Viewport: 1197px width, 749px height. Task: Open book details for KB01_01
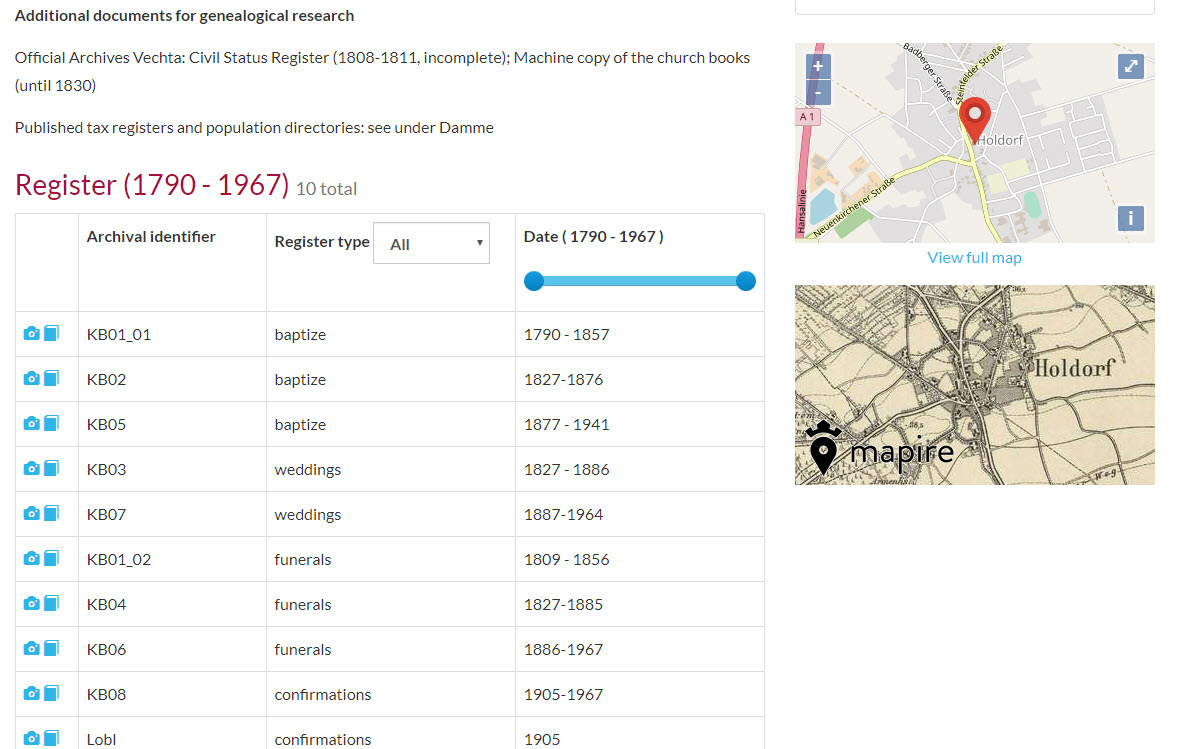[x=51, y=333]
